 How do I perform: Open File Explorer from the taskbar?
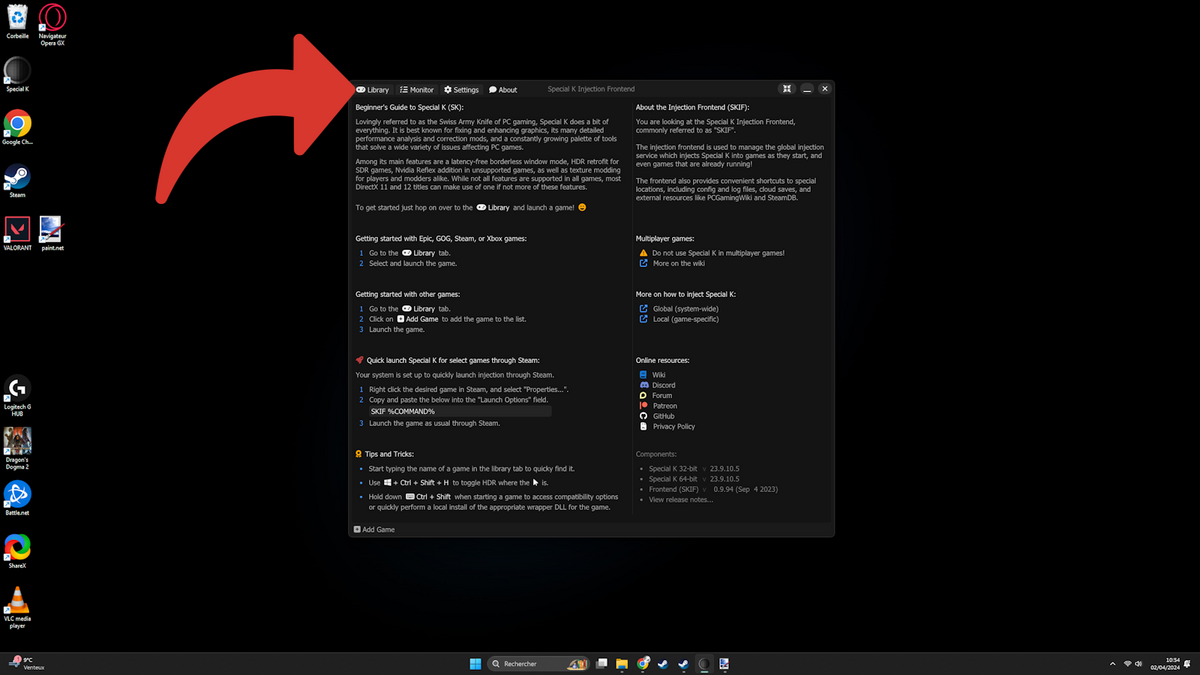tap(622, 663)
